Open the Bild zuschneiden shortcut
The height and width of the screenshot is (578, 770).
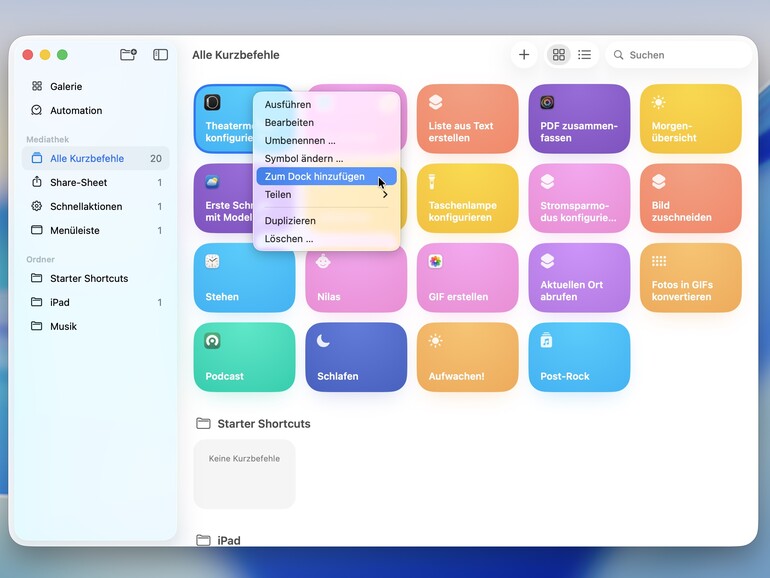coord(691,198)
